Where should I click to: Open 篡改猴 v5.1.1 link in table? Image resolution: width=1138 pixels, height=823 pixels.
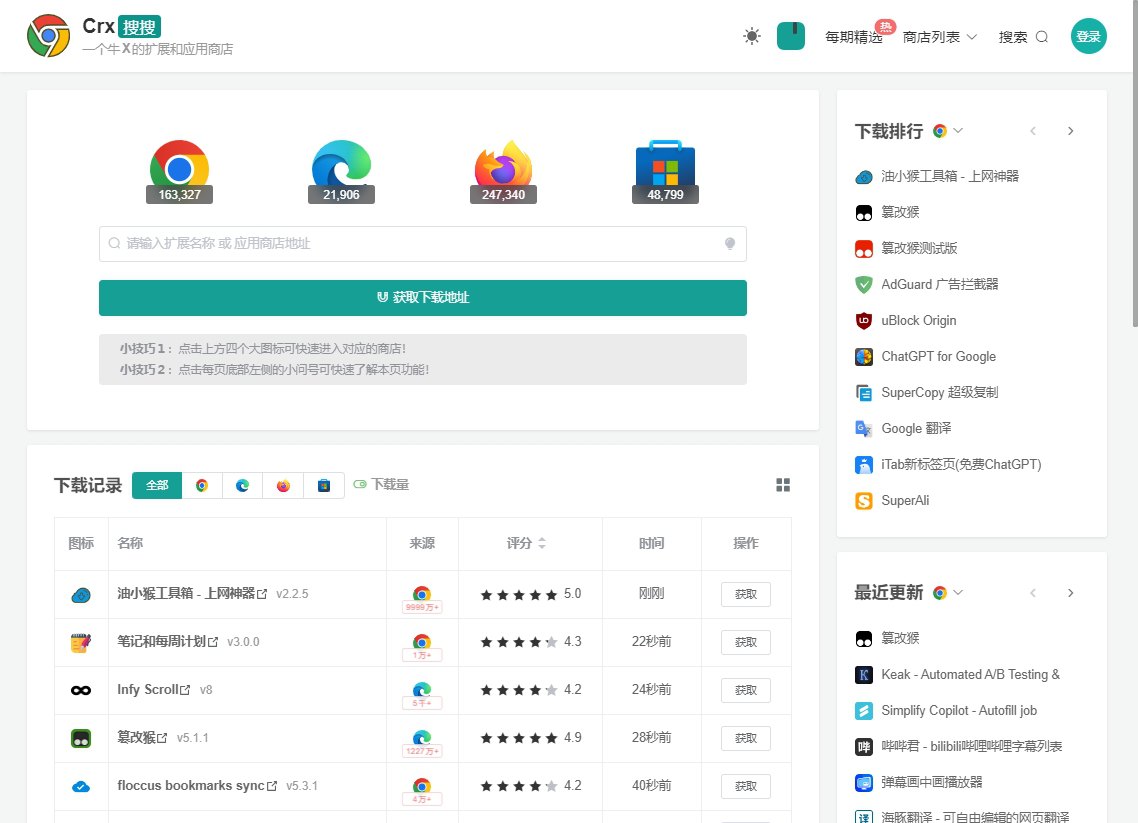point(142,737)
